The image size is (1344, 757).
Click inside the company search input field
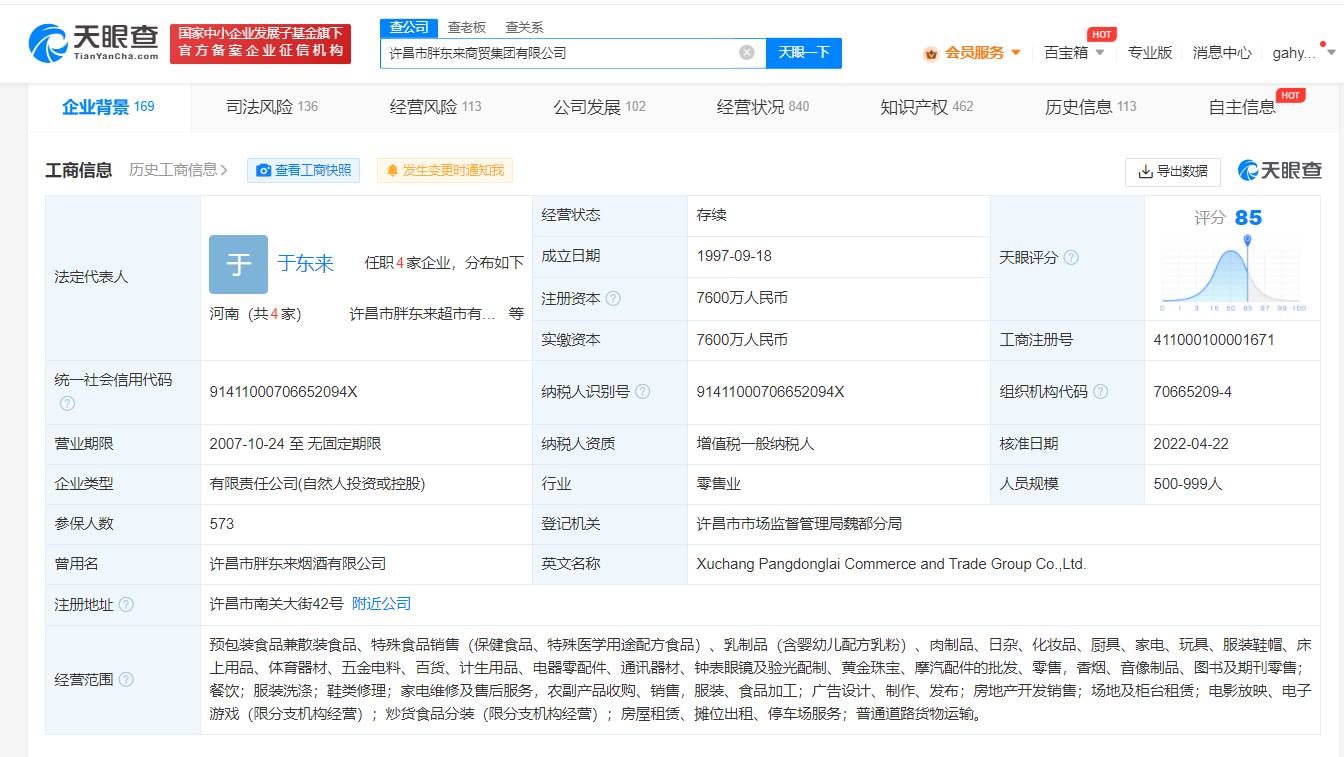point(560,52)
